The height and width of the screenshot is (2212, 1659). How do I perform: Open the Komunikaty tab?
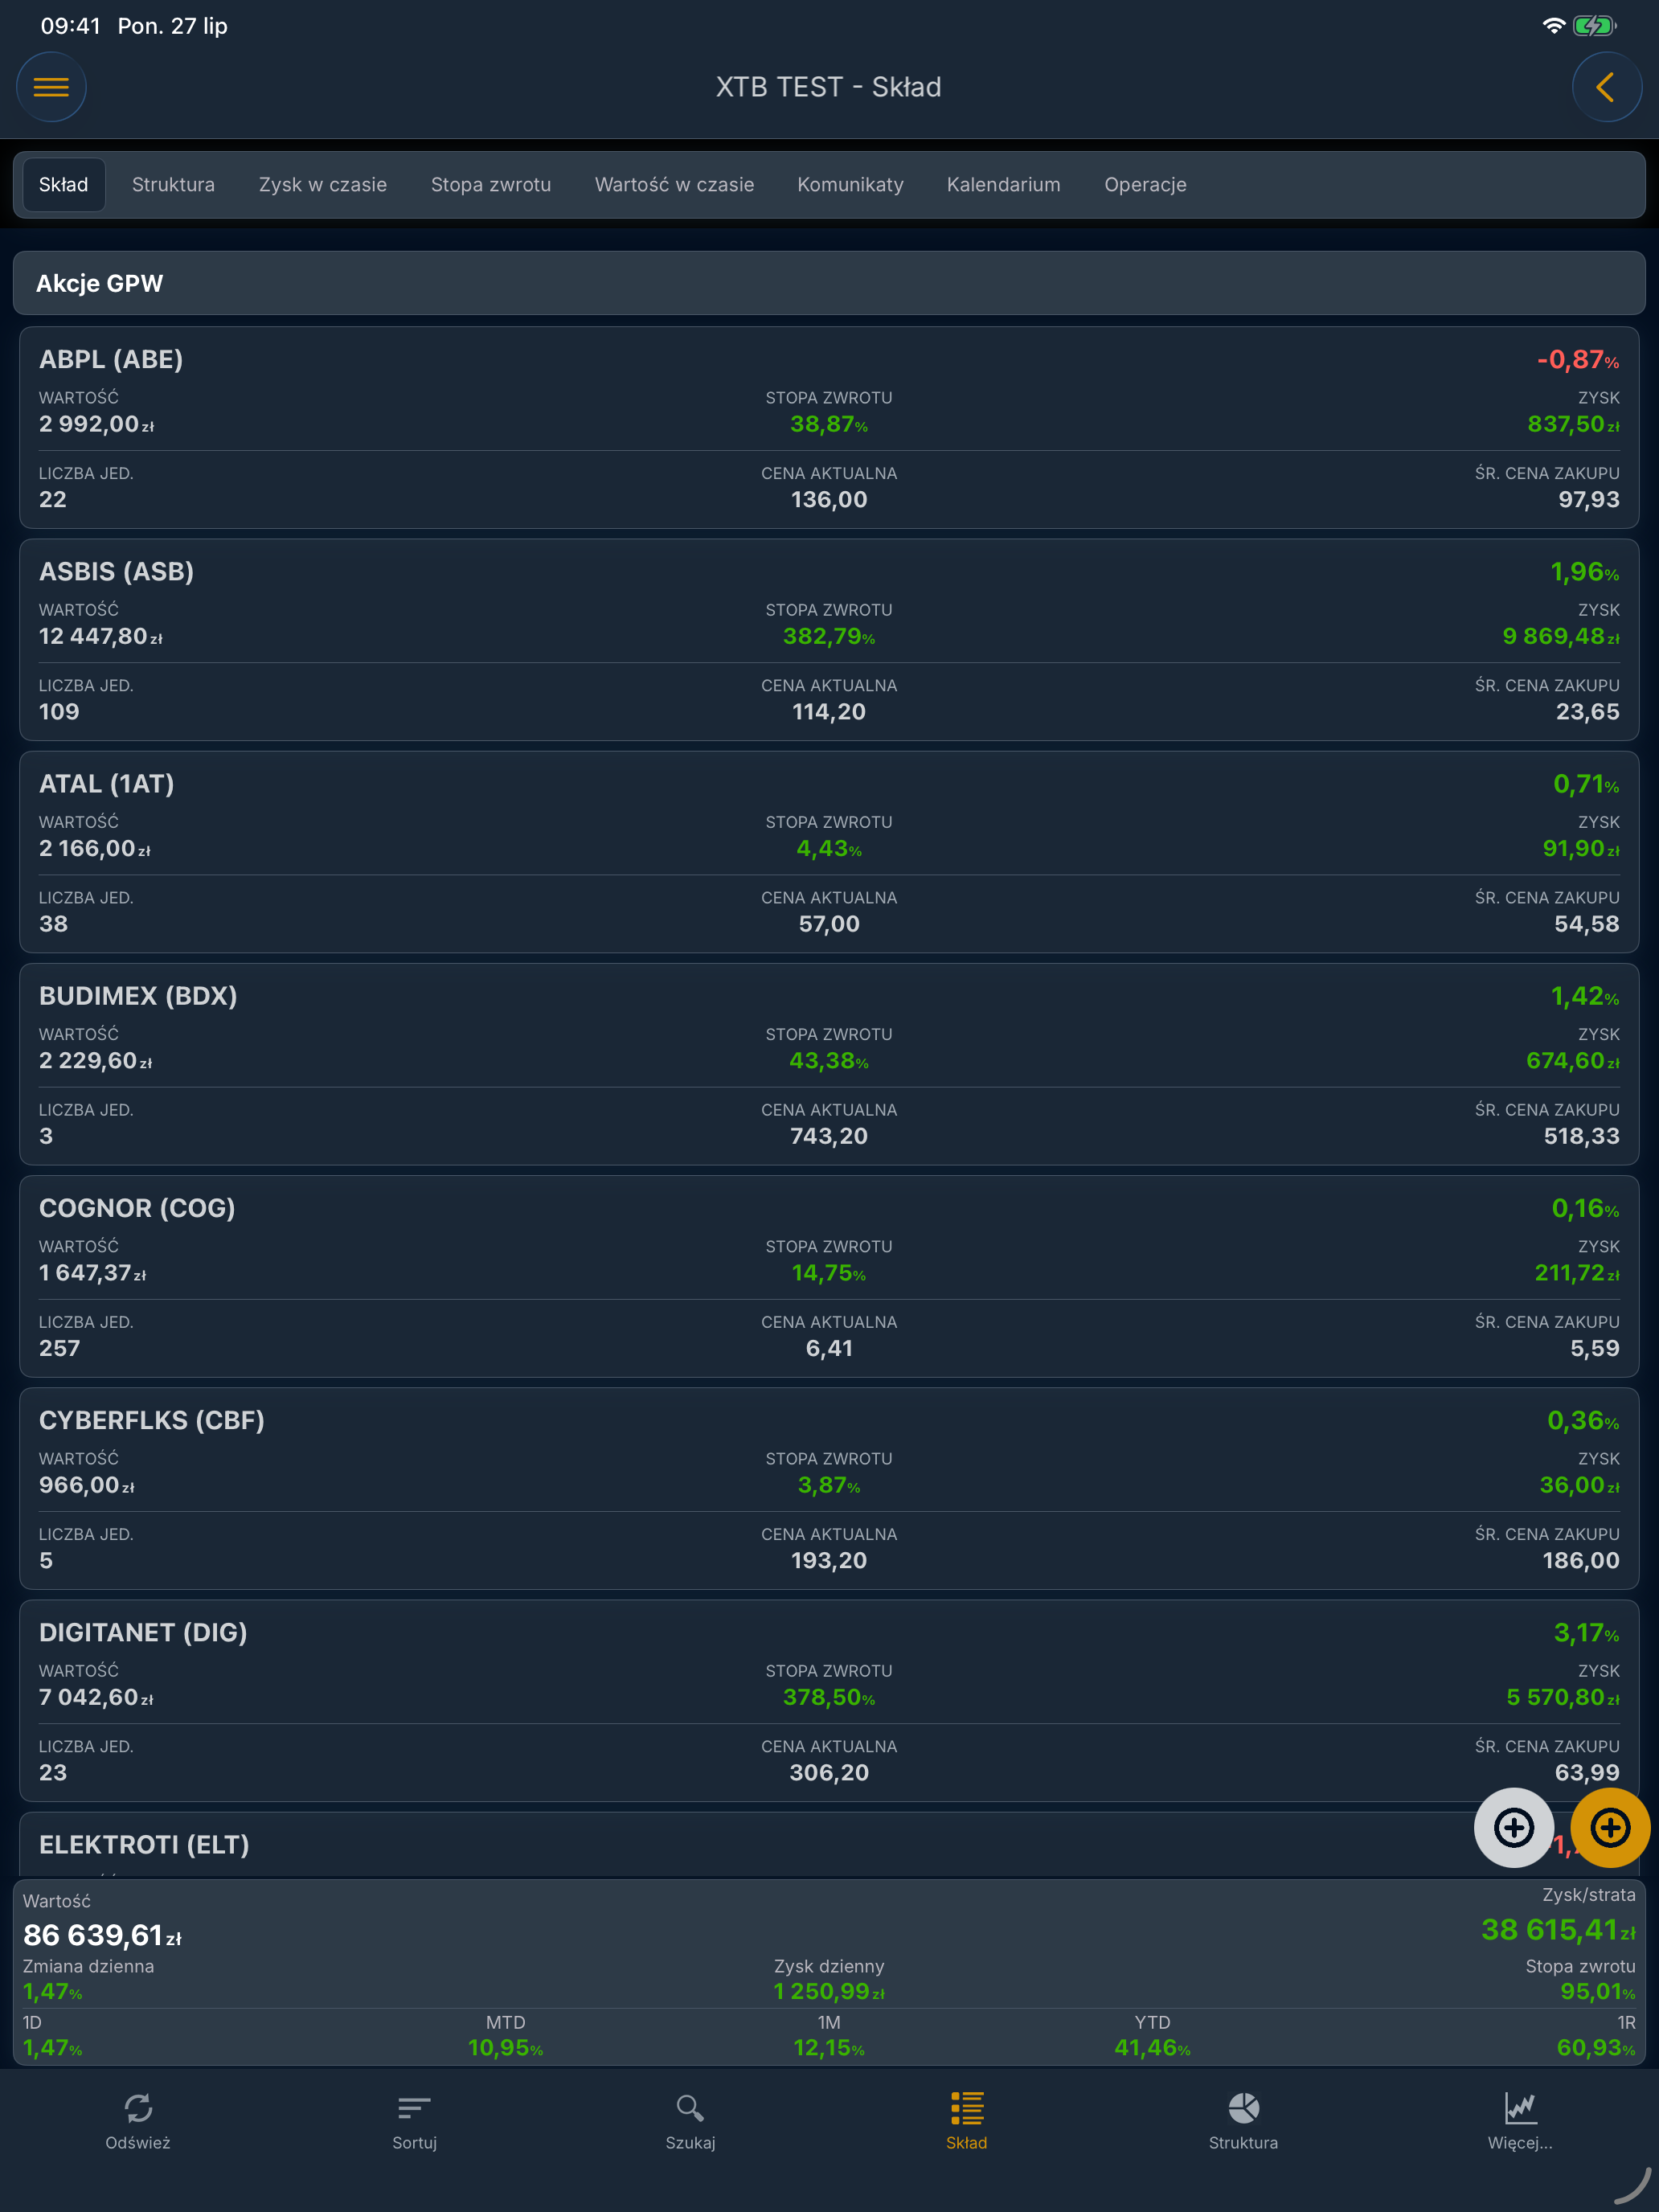850,185
